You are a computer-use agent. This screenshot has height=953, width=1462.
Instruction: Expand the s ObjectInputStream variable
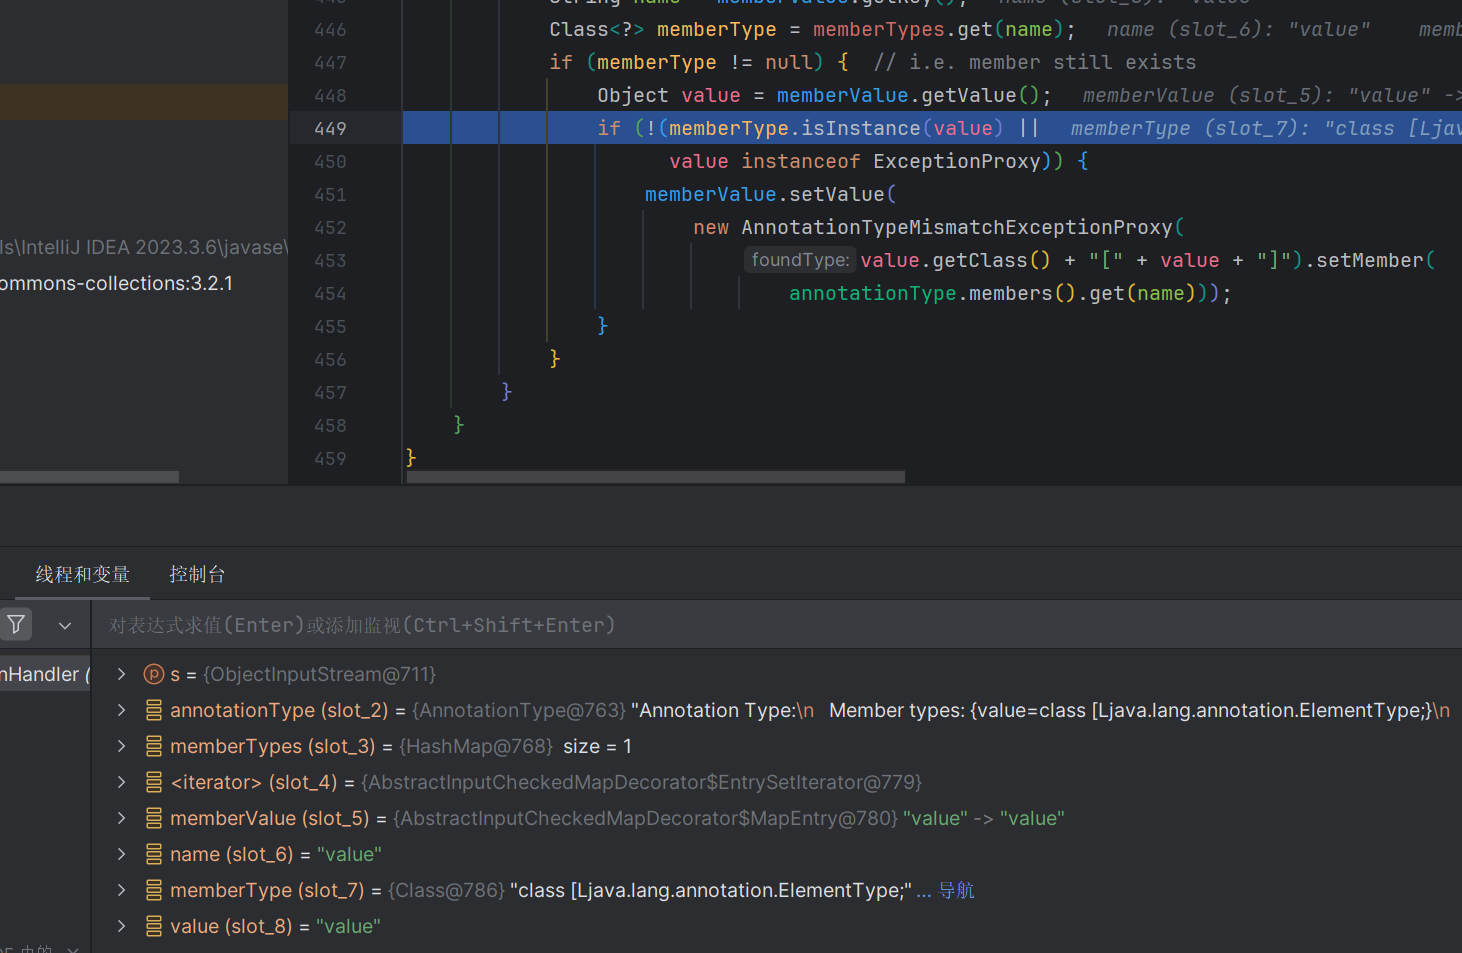(122, 675)
